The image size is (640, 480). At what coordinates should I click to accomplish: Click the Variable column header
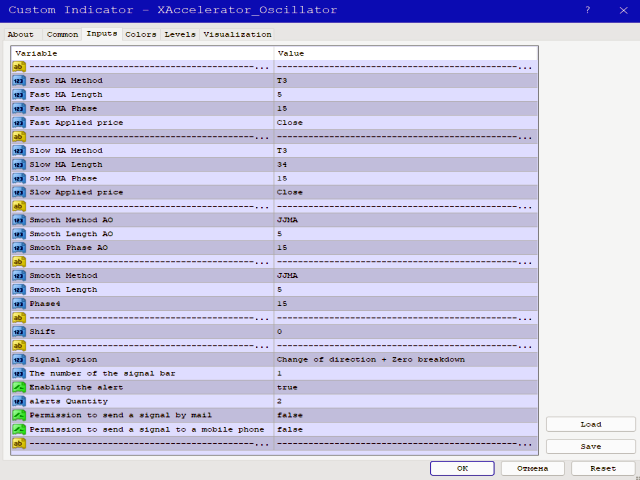(143, 53)
